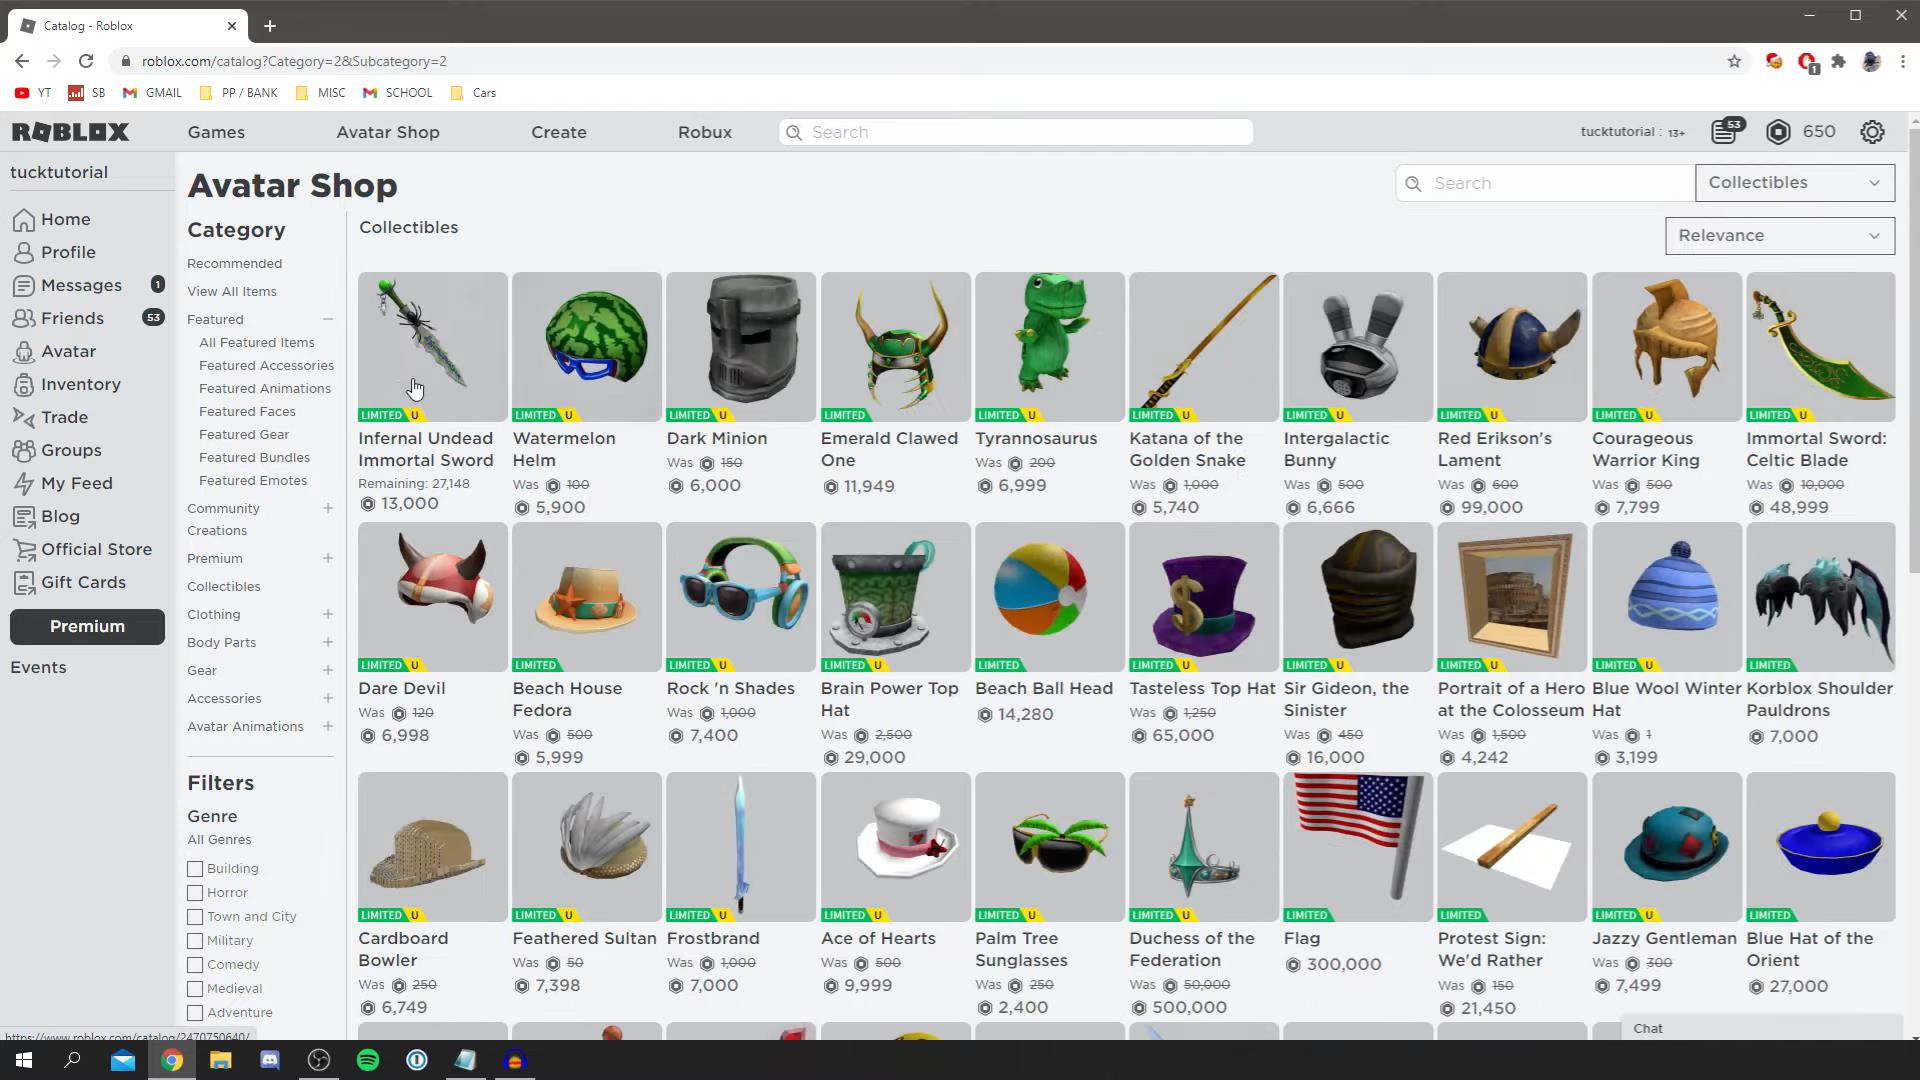Go to the Games tab
Image resolution: width=1920 pixels, height=1080 pixels.
(x=216, y=132)
